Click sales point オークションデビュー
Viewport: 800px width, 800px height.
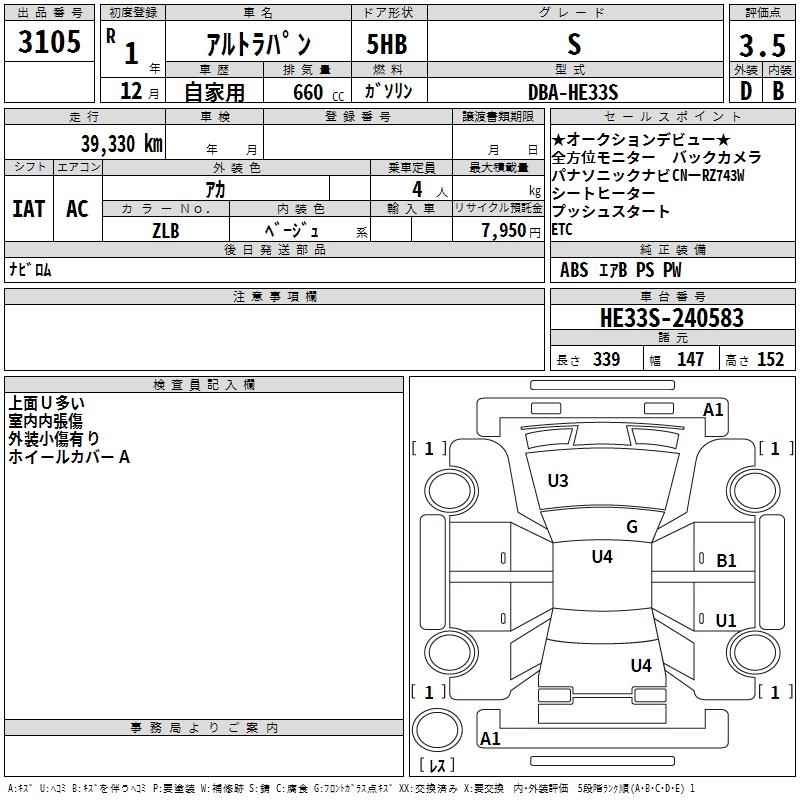[641, 139]
